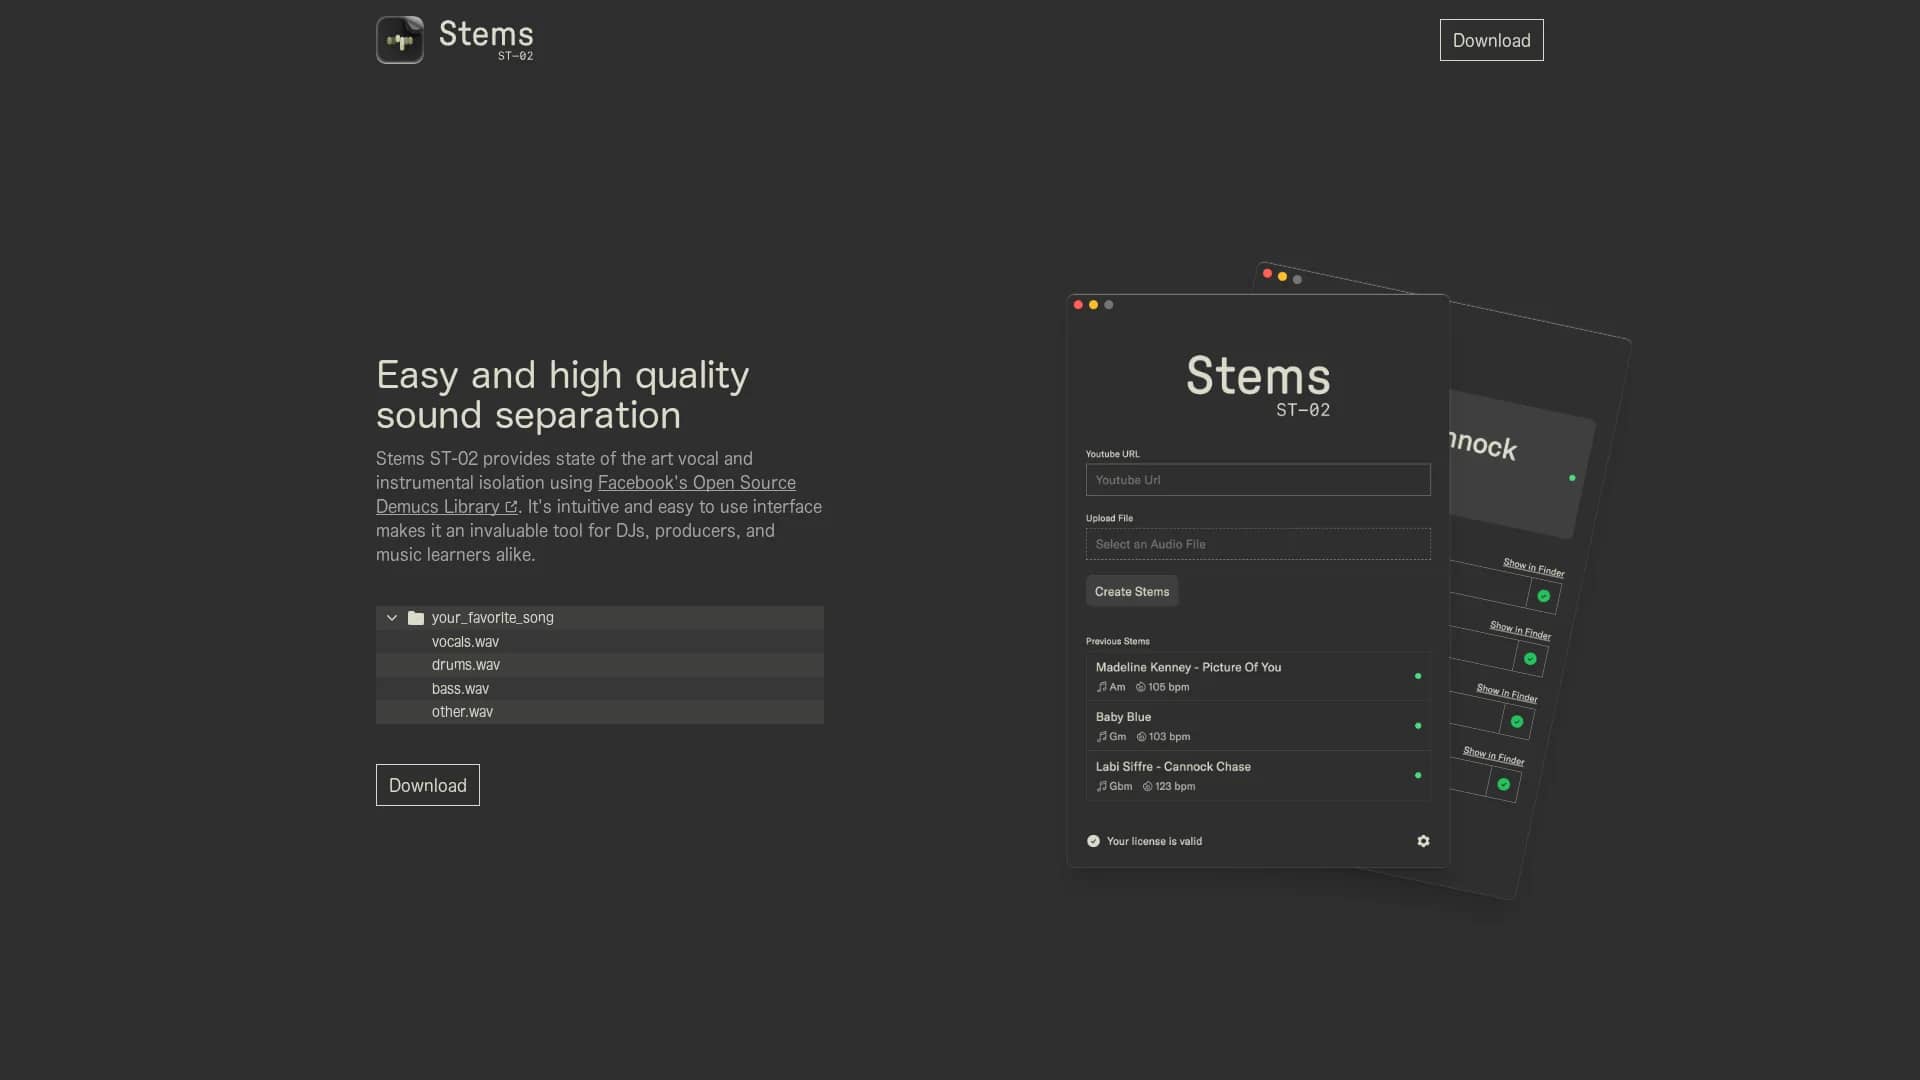The image size is (1920, 1080).
Task: Click the red close dot of back window
Action: (1267, 273)
